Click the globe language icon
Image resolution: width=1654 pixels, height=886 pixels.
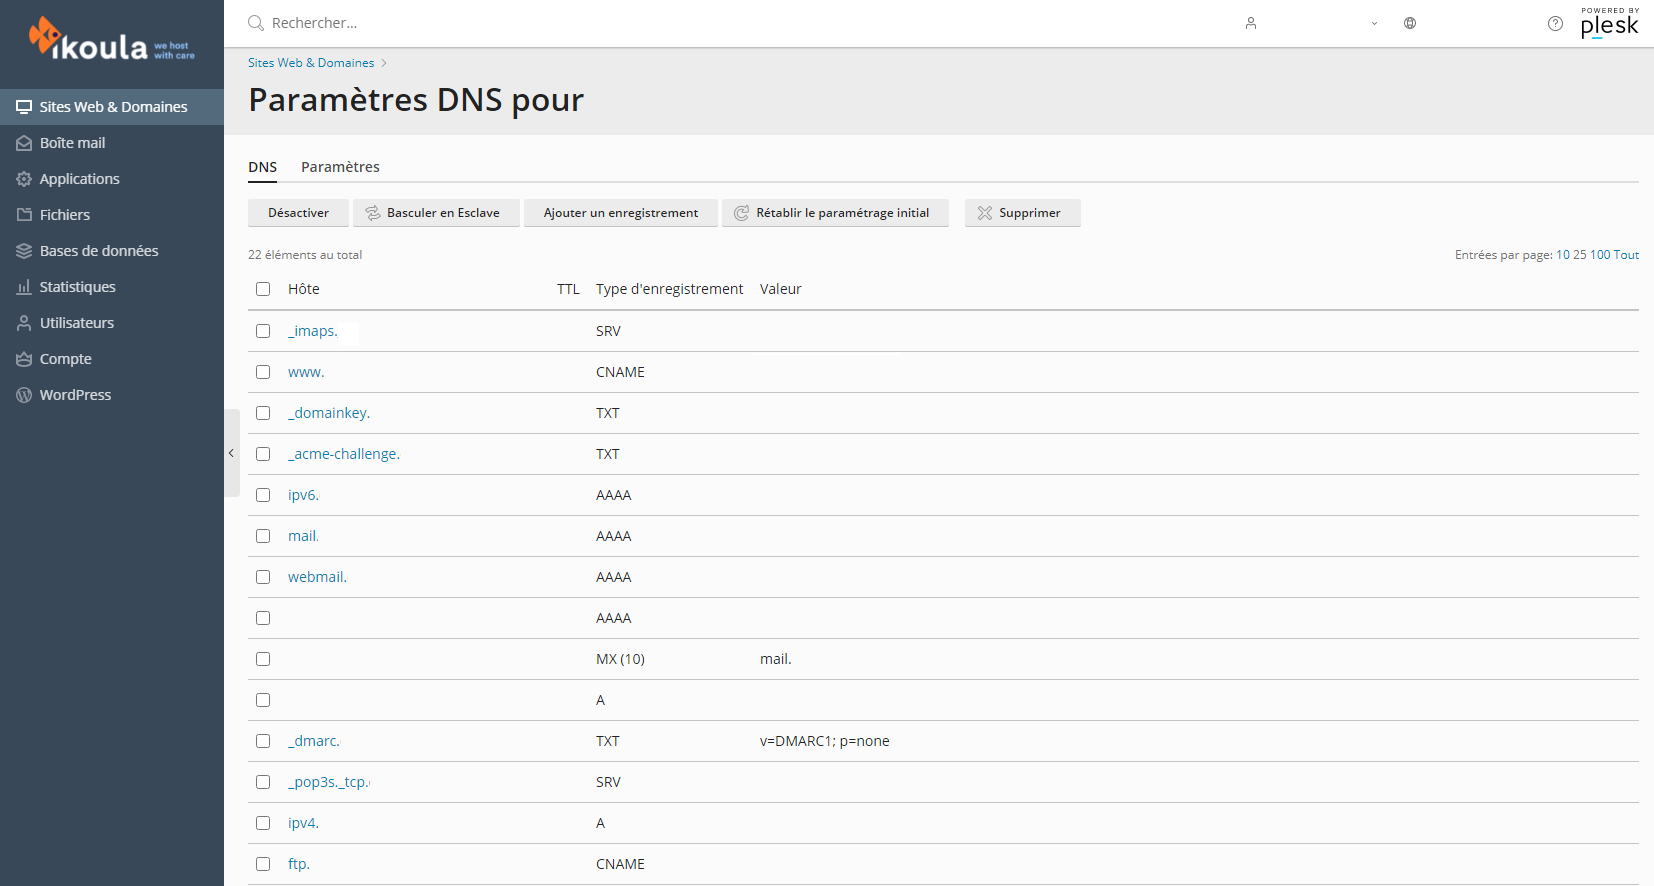(1410, 23)
